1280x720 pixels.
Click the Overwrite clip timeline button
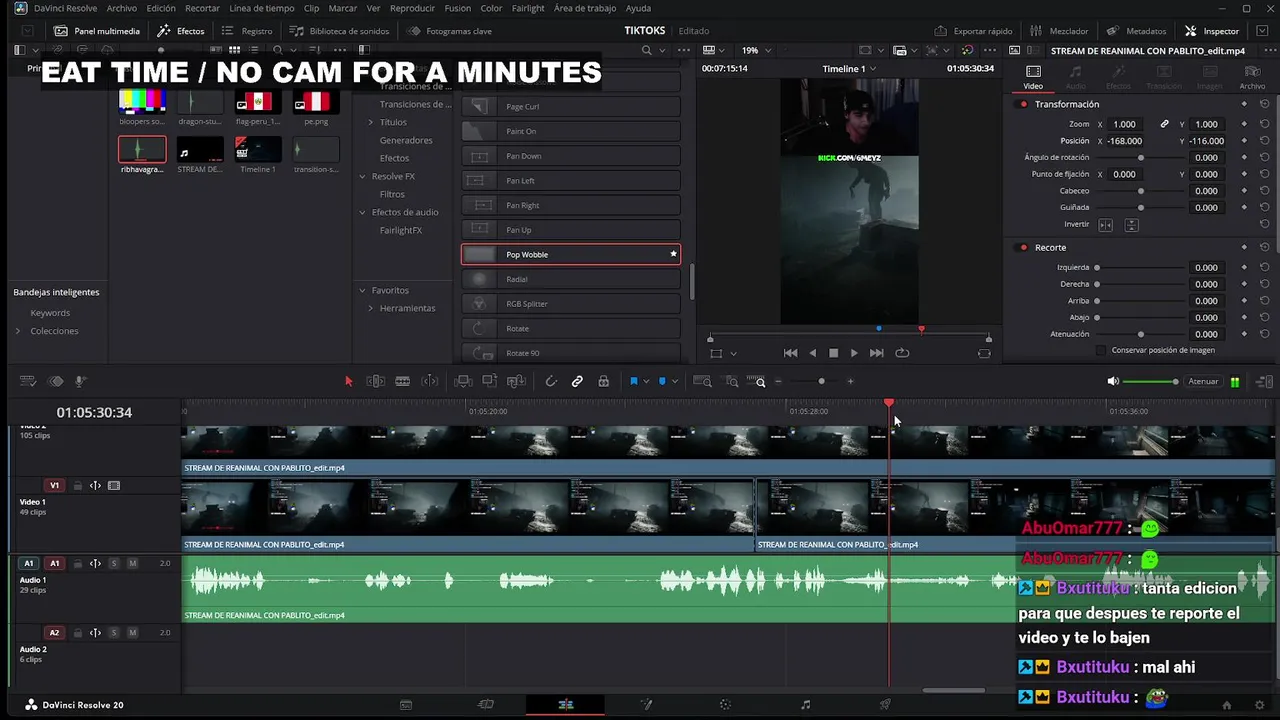click(x=490, y=381)
